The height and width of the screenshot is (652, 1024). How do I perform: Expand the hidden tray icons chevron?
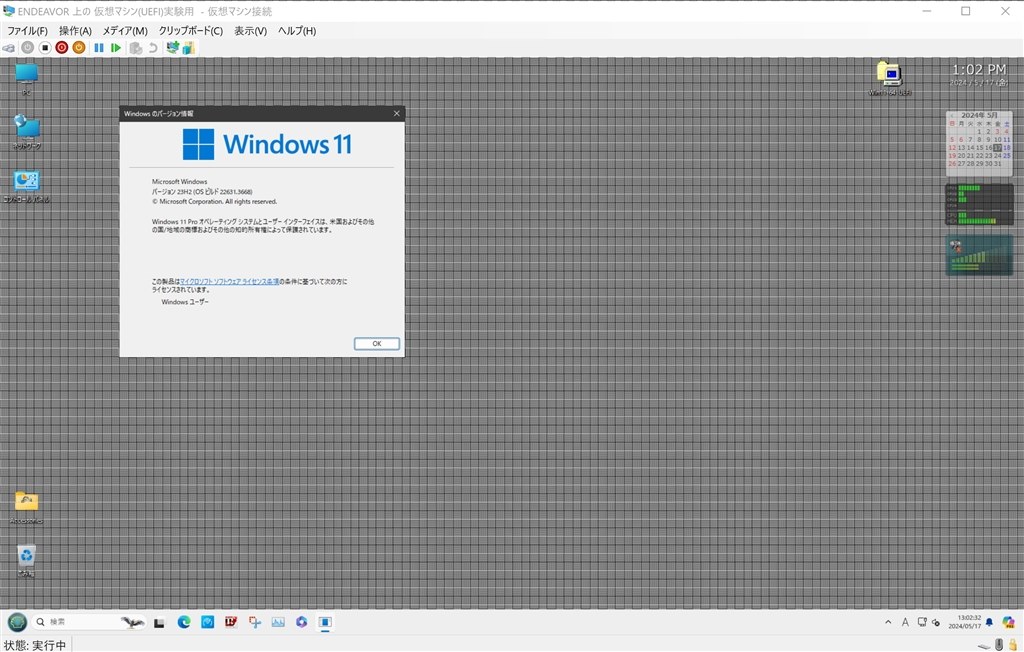click(x=888, y=623)
